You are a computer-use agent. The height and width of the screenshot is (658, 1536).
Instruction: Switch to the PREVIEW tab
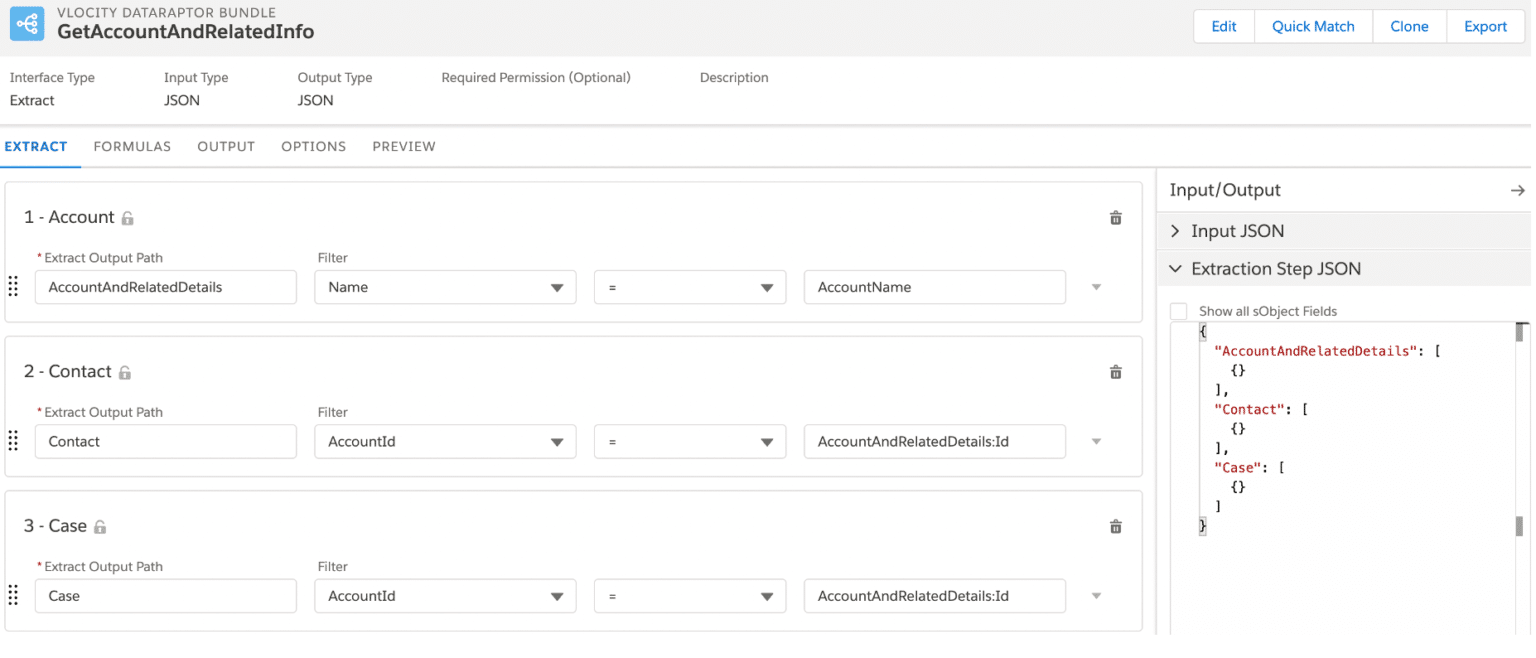point(403,146)
